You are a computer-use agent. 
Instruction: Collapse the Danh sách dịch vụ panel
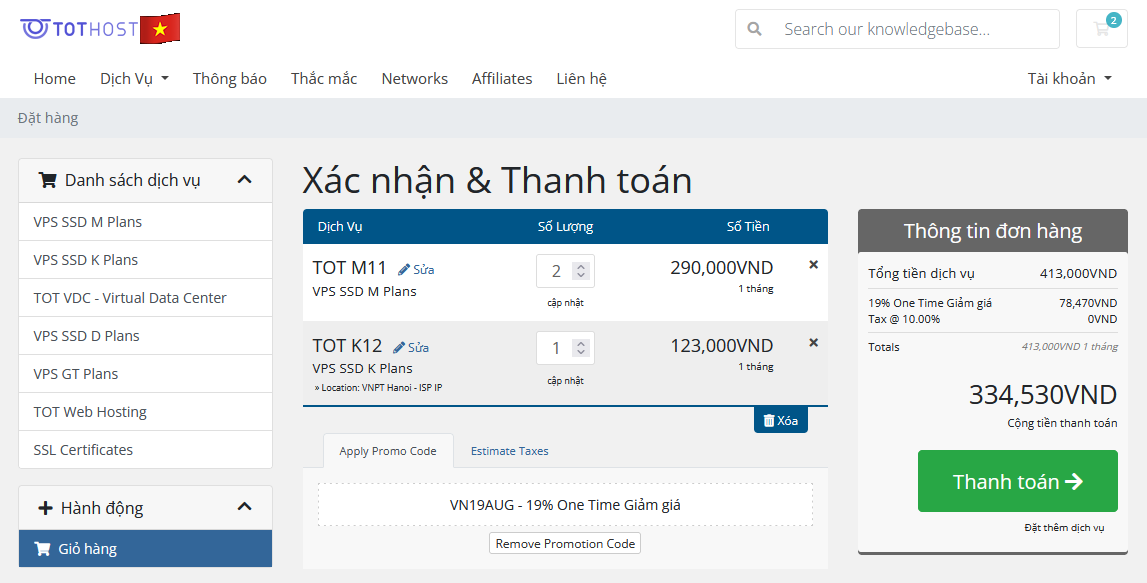[x=244, y=180]
